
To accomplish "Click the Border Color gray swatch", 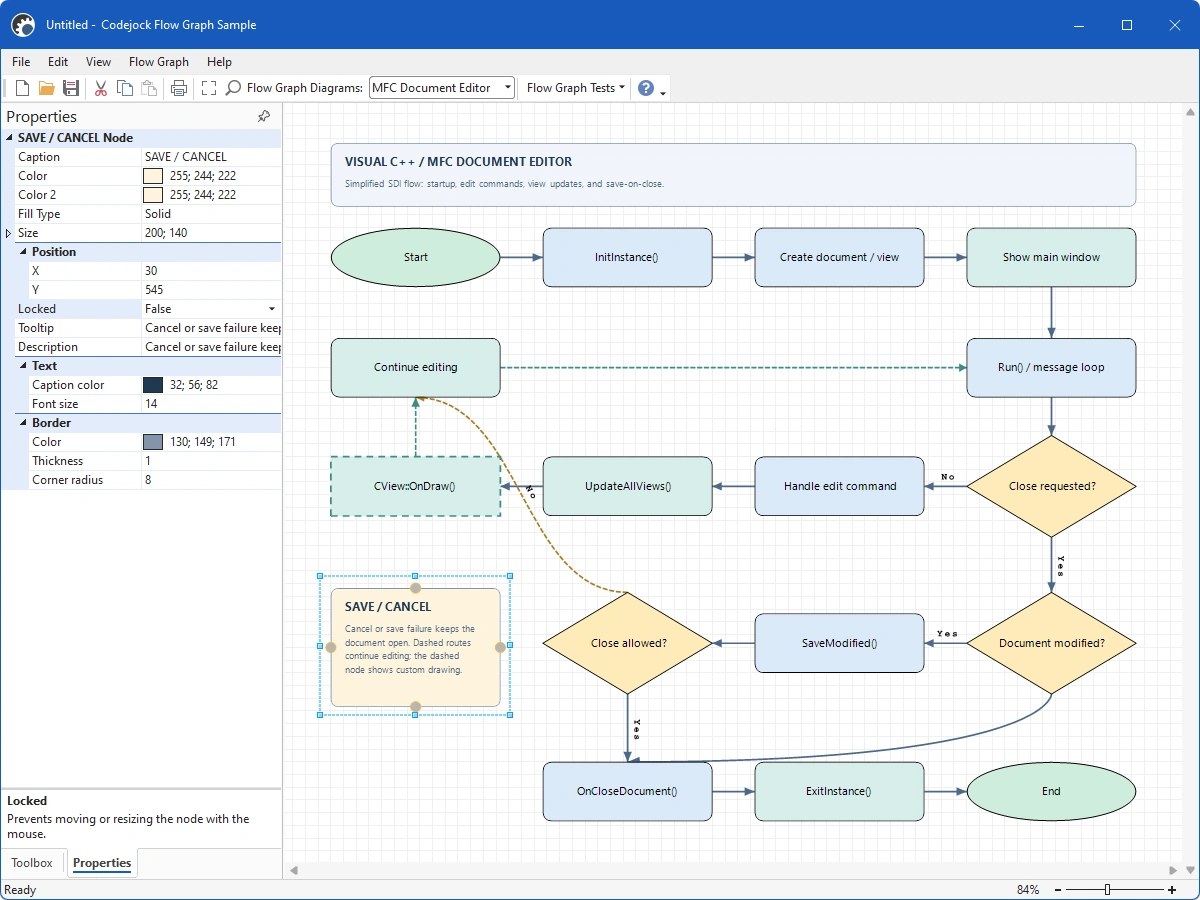I will [153, 442].
